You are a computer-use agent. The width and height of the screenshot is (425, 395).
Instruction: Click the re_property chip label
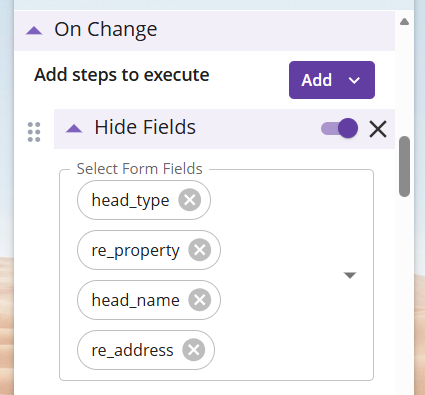(x=135, y=251)
